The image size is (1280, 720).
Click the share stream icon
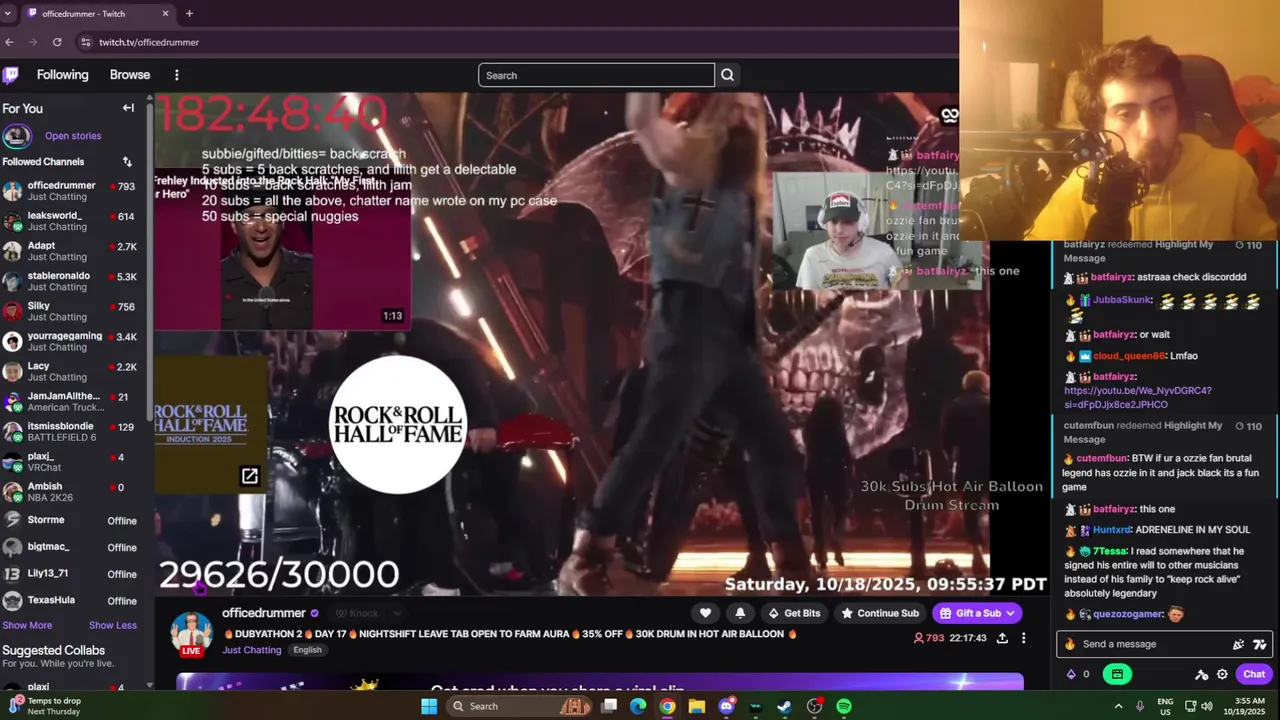coord(1002,638)
